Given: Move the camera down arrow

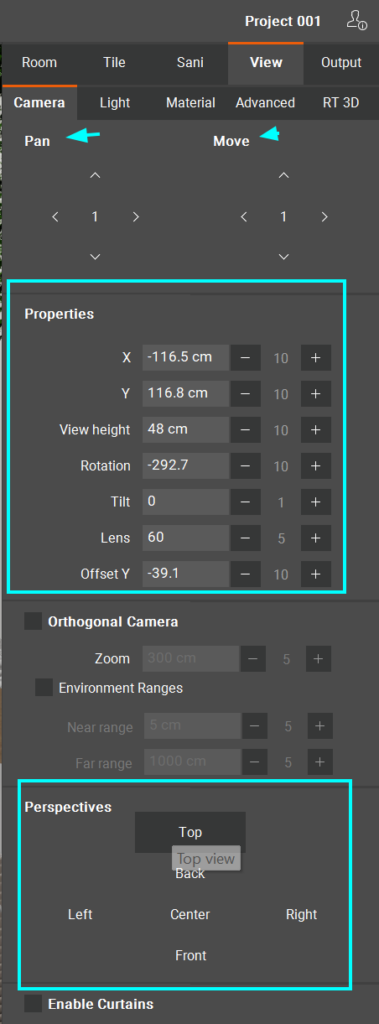Looking at the screenshot, I should [x=284, y=257].
